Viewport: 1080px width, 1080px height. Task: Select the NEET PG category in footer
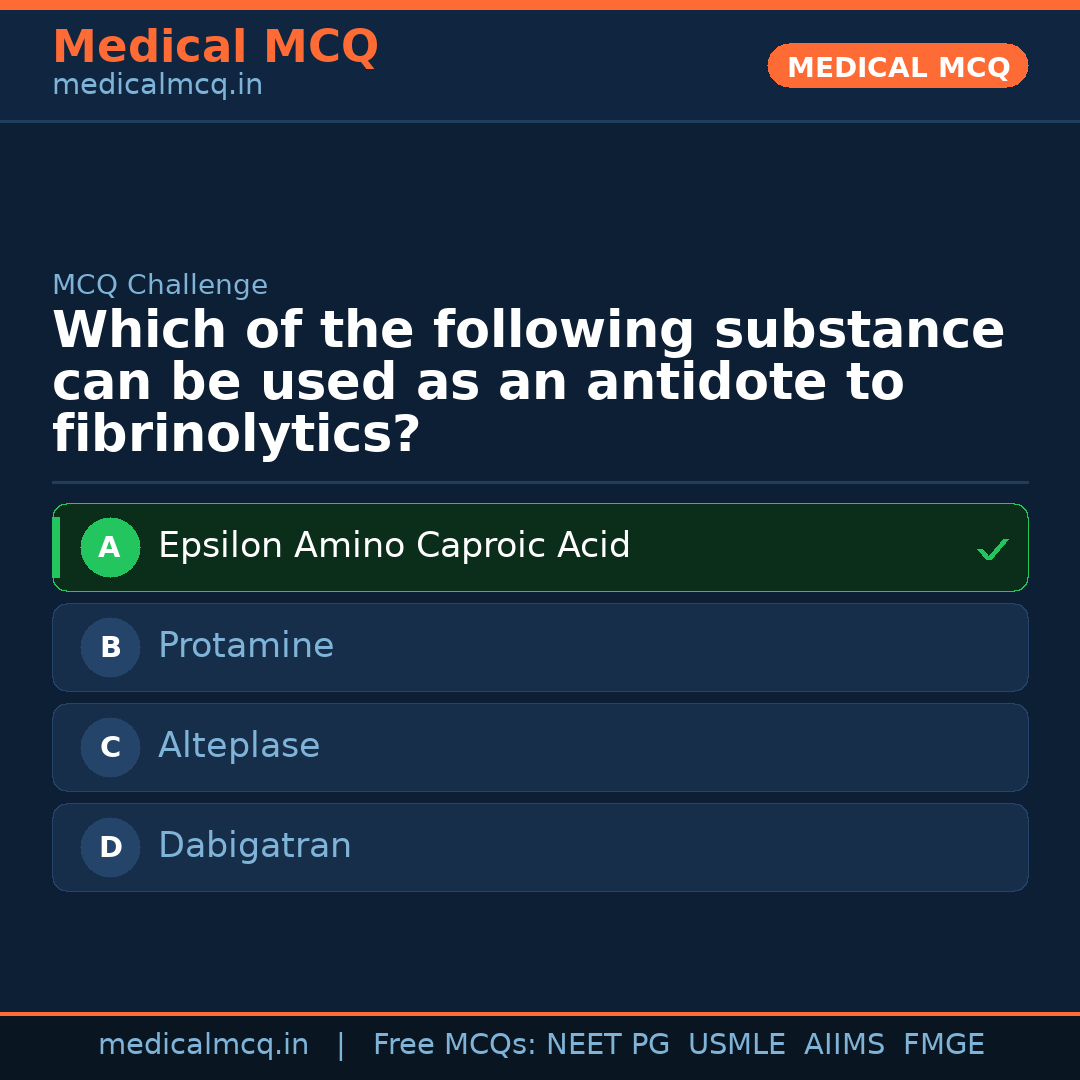point(607,1043)
